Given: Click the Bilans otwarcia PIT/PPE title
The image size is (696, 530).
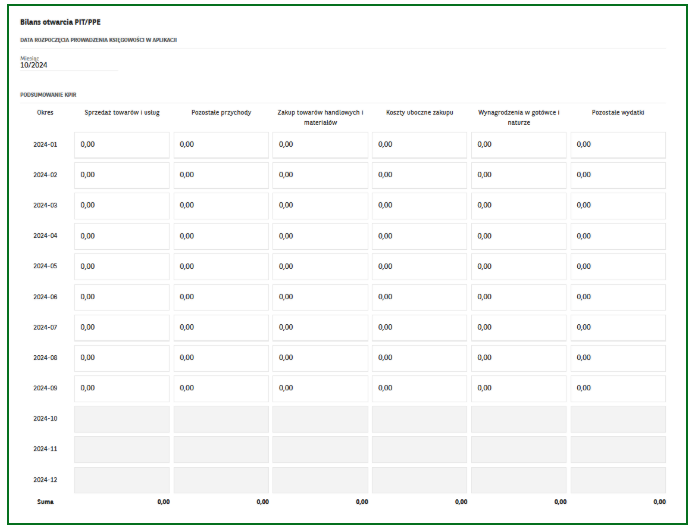Looking at the screenshot, I should tap(60, 22).
